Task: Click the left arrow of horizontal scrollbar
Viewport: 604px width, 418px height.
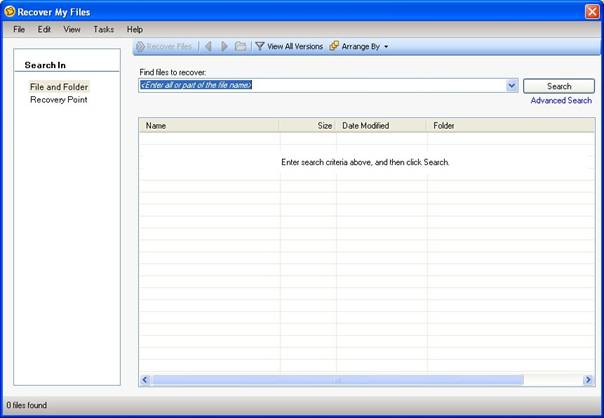Action: click(x=145, y=380)
